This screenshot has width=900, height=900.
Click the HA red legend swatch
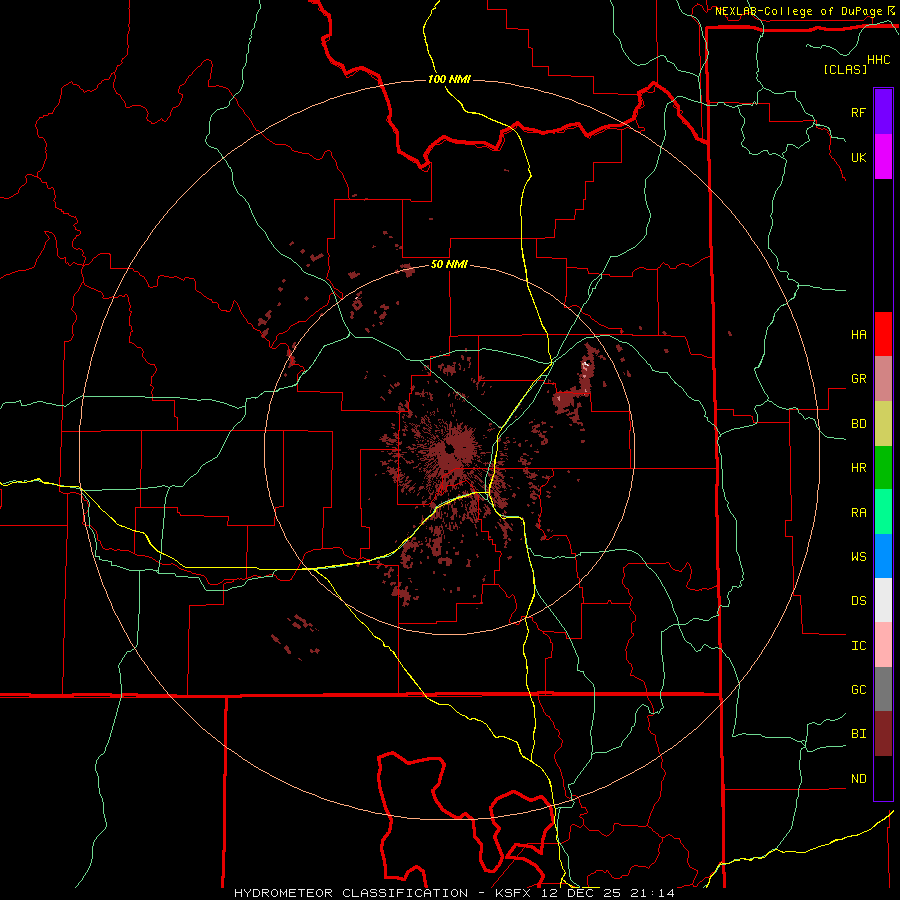point(883,334)
